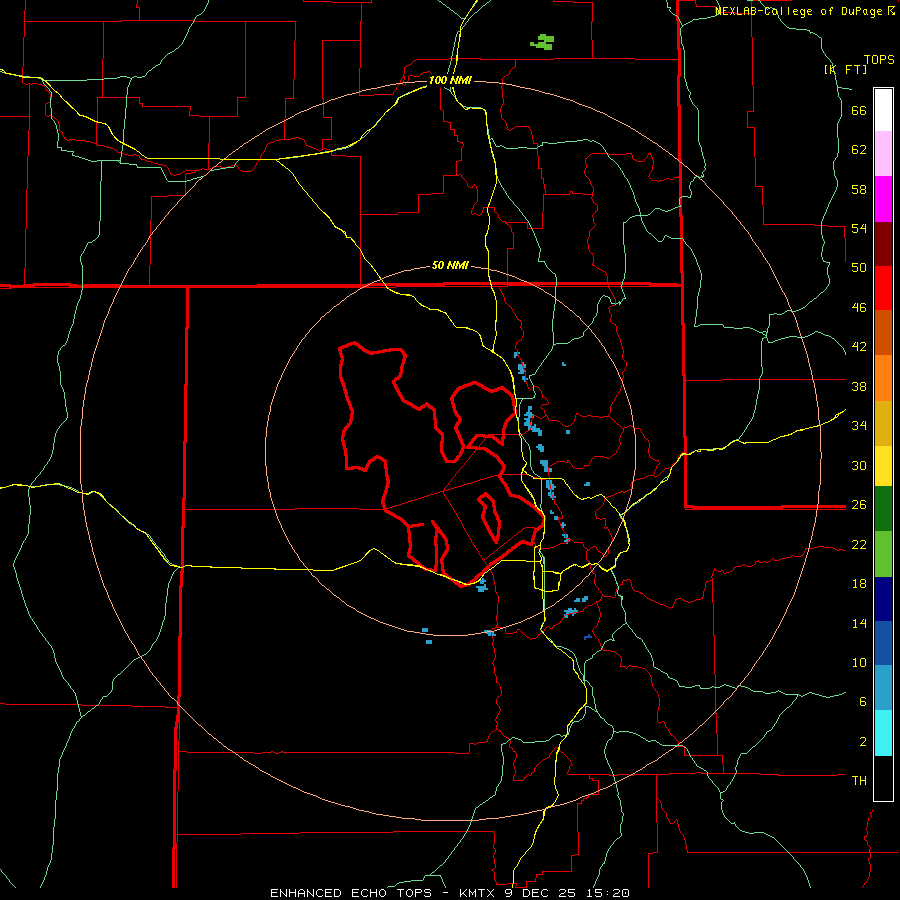Click the dark red 50 kft swatch
The width and height of the screenshot is (900, 900).
tap(883, 244)
